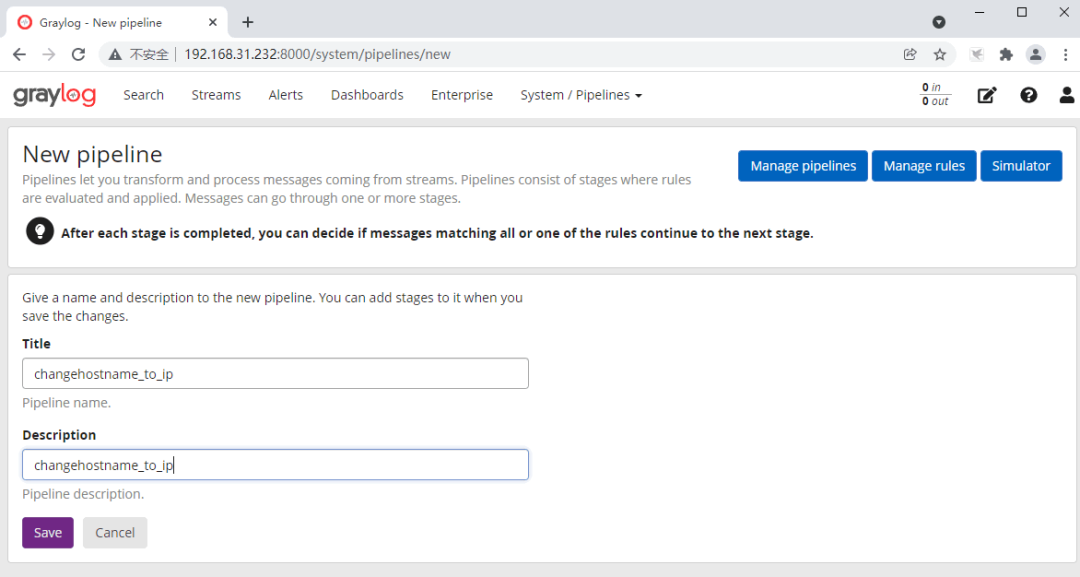Save the new pipeline

pos(48,533)
